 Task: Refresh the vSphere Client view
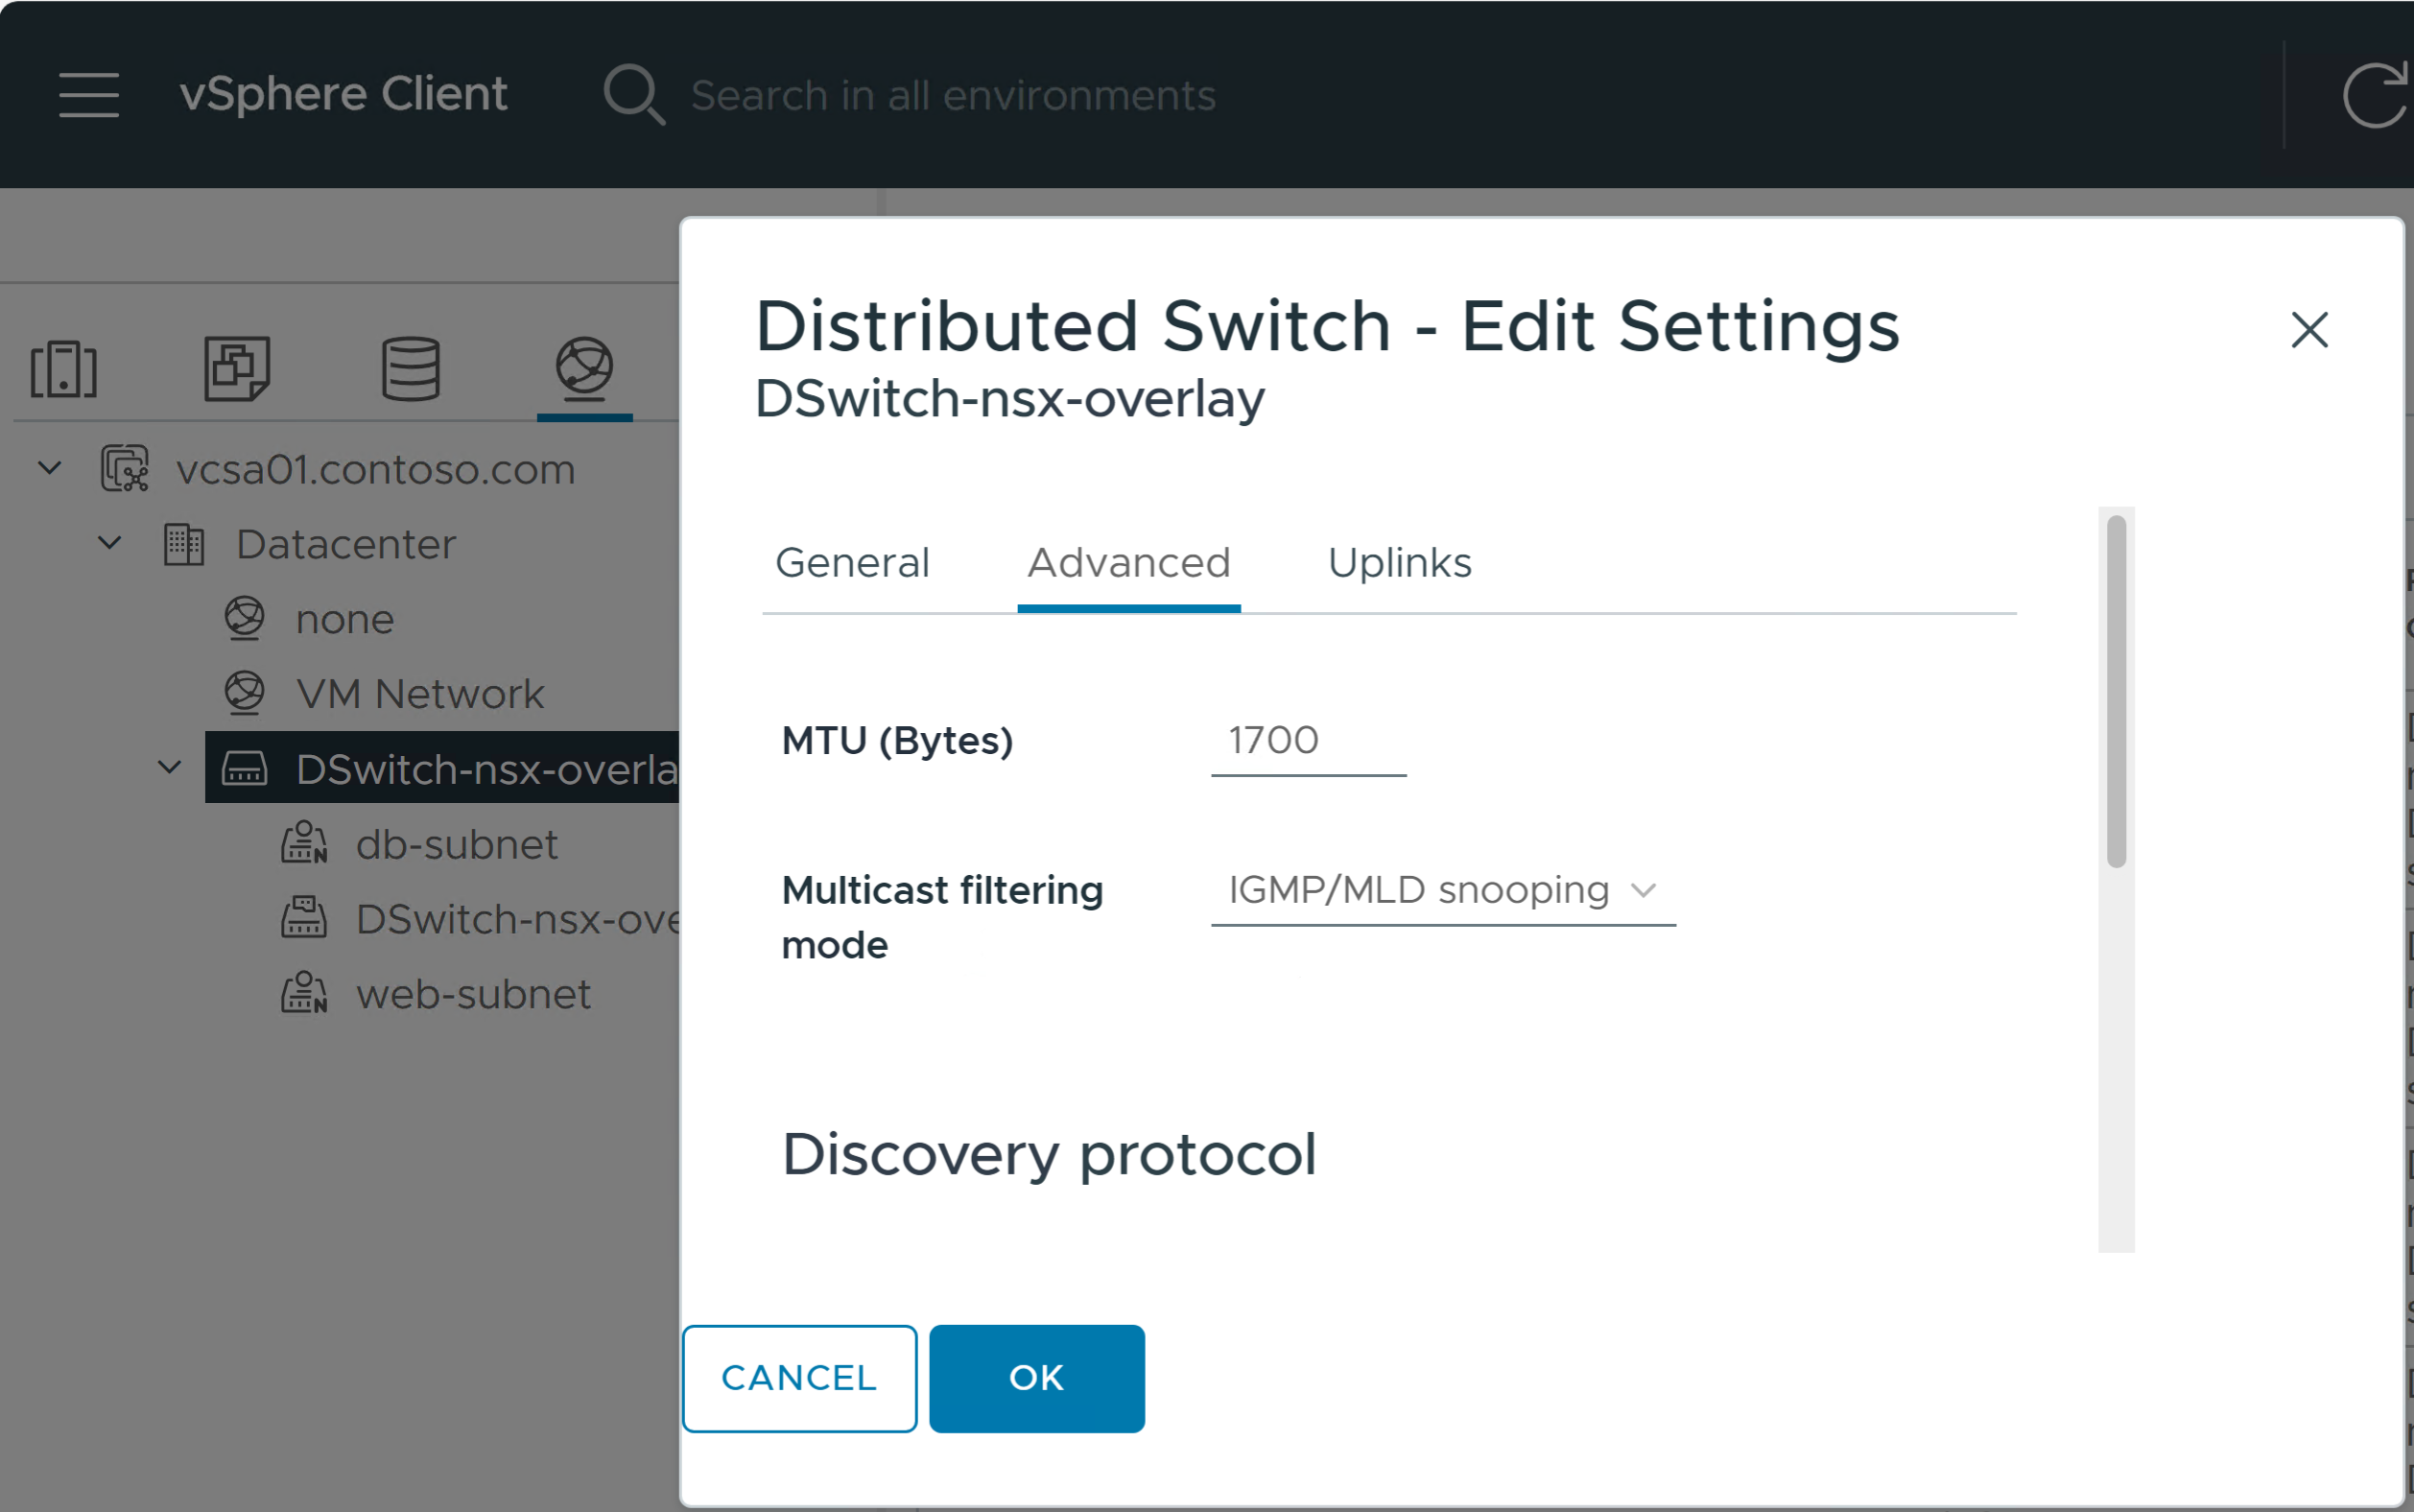click(x=2376, y=95)
